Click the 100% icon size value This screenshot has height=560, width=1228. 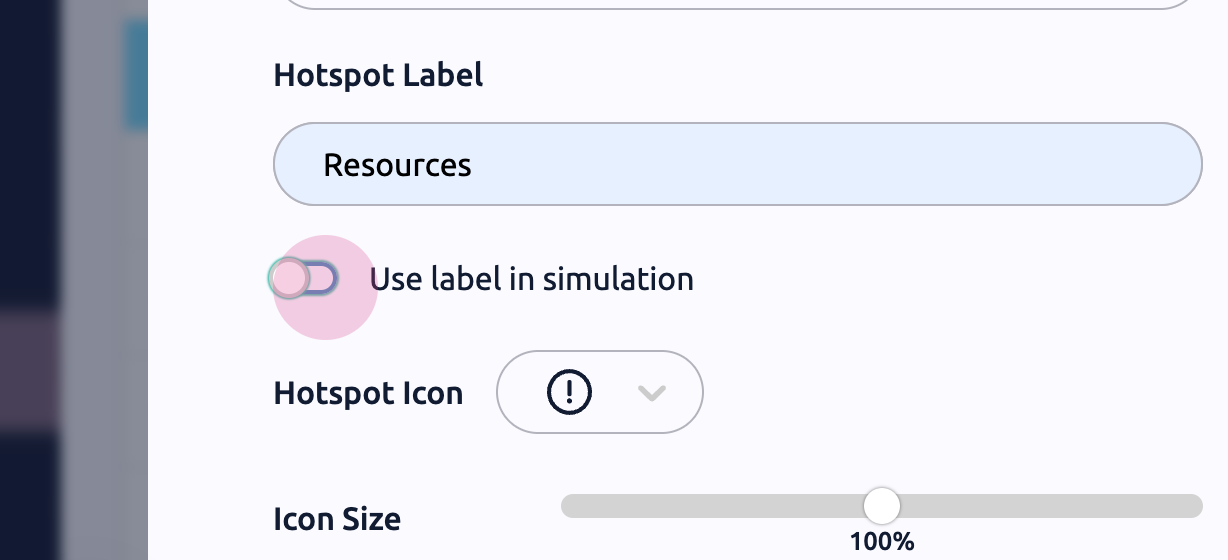pyautogui.click(x=881, y=542)
